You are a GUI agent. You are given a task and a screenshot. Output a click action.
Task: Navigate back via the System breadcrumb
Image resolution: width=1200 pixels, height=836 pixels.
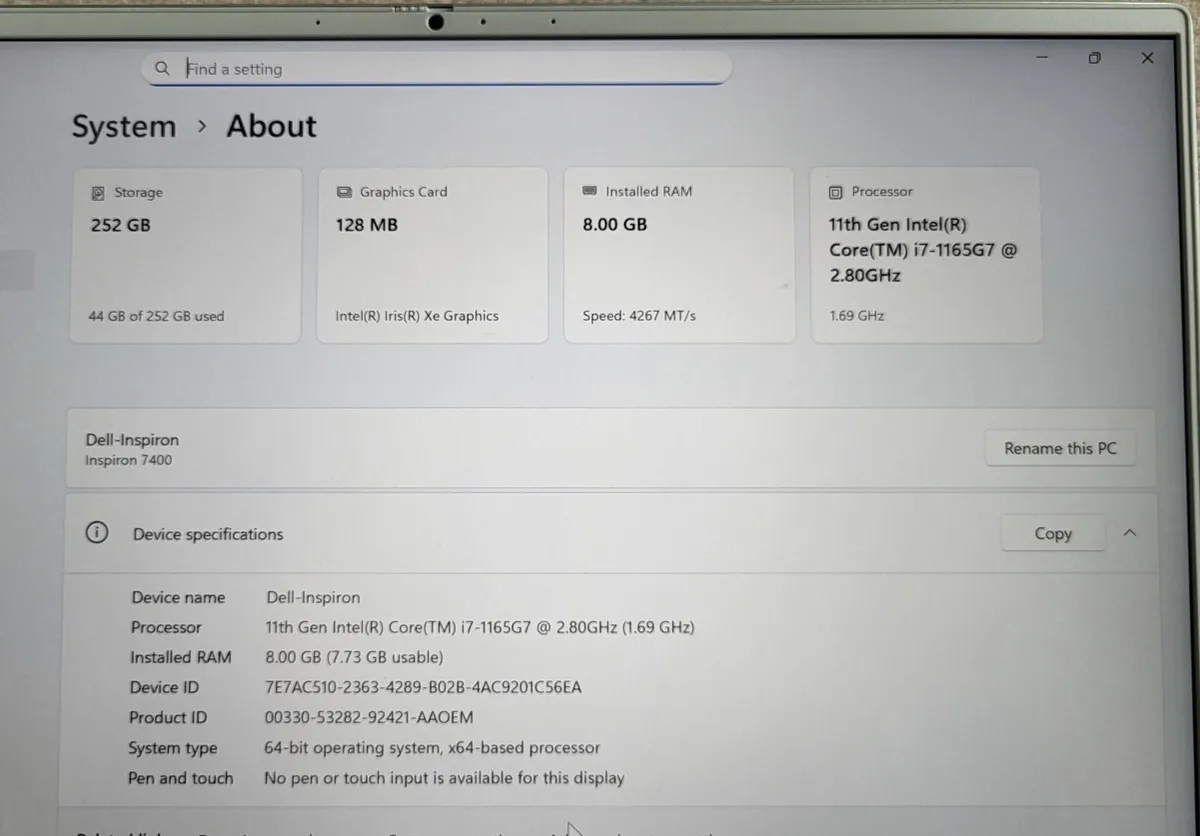pyautogui.click(x=123, y=126)
